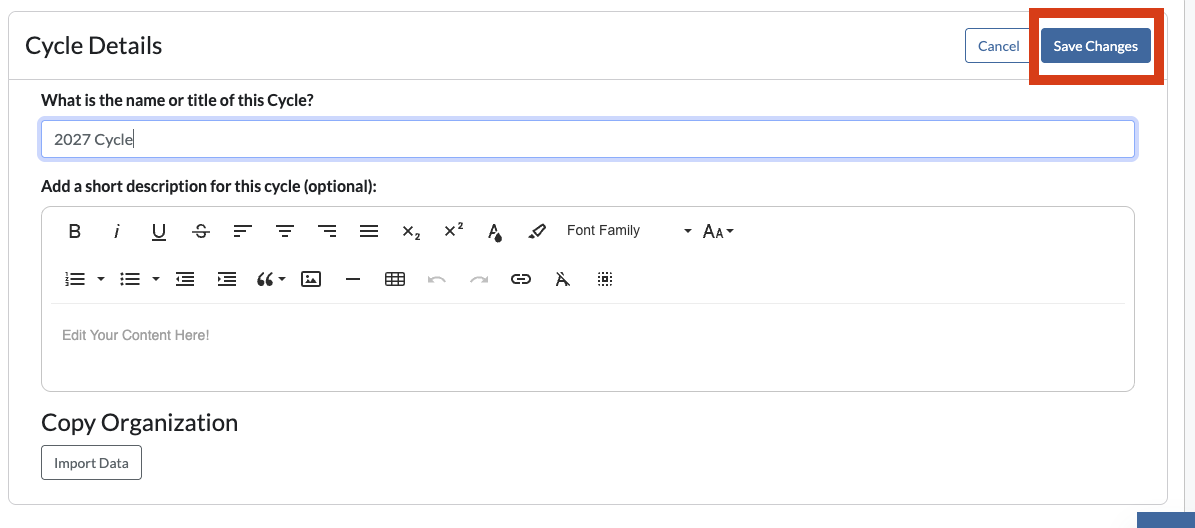Insert an unordered bullet list
This screenshot has width=1195, height=528.
pos(130,280)
